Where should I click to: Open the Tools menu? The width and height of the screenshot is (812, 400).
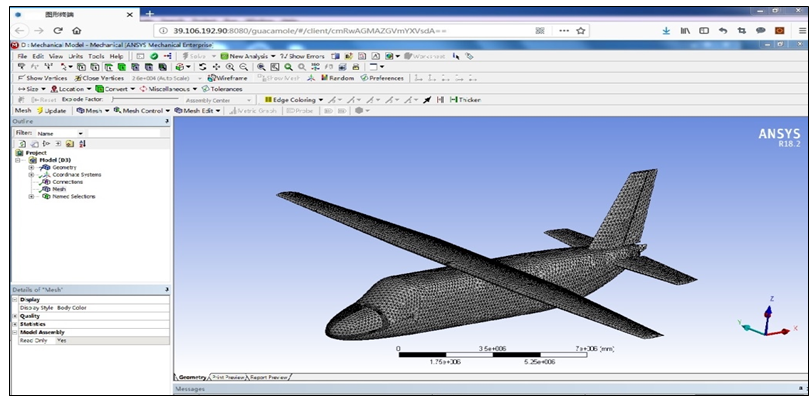coord(96,56)
